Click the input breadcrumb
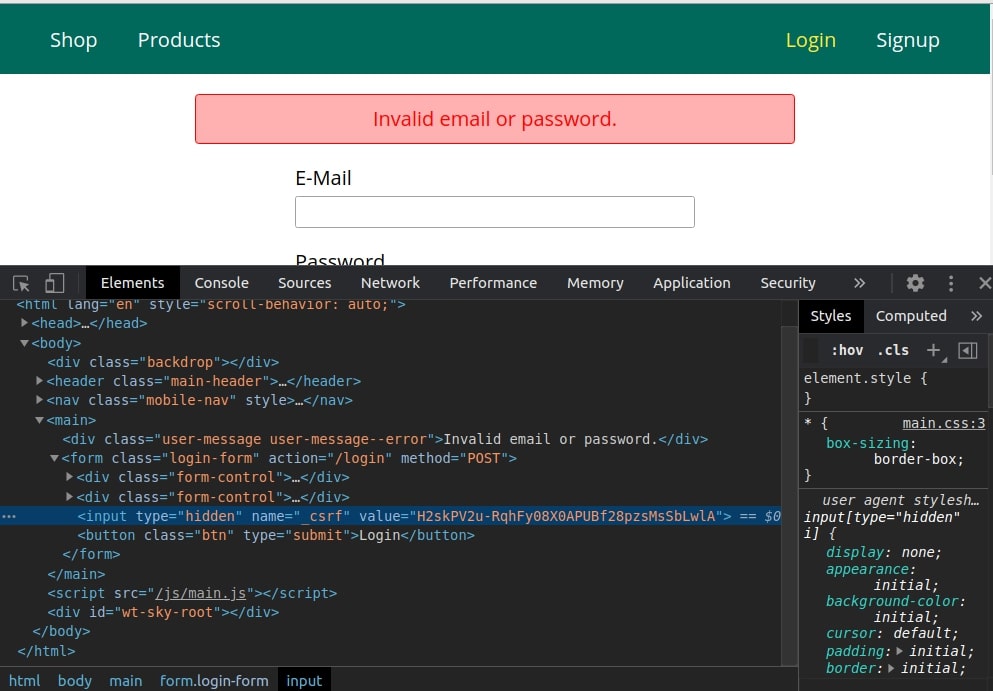 [x=304, y=681]
